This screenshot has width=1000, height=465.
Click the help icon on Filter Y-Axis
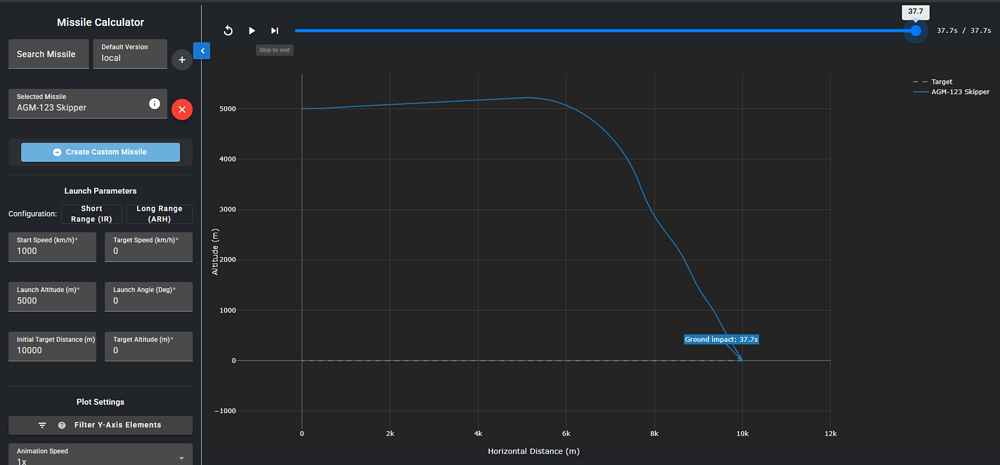tap(62, 425)
